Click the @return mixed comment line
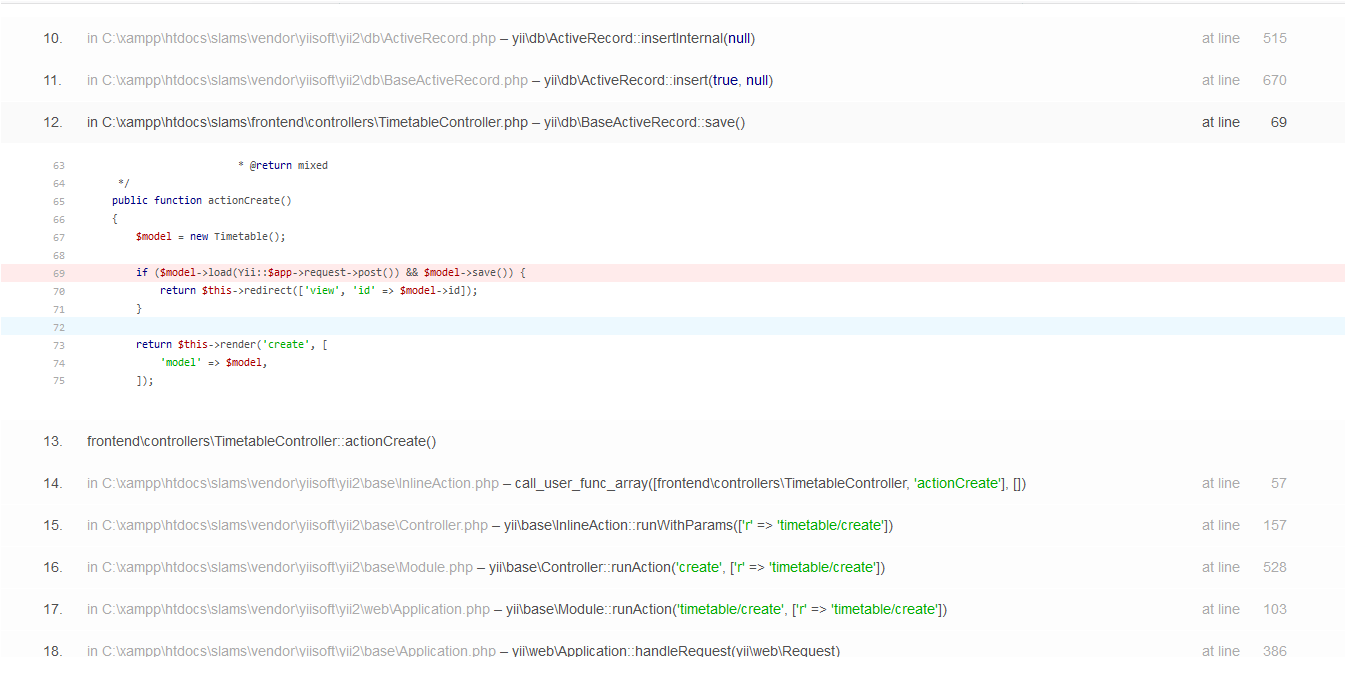 tap(283, 165)
